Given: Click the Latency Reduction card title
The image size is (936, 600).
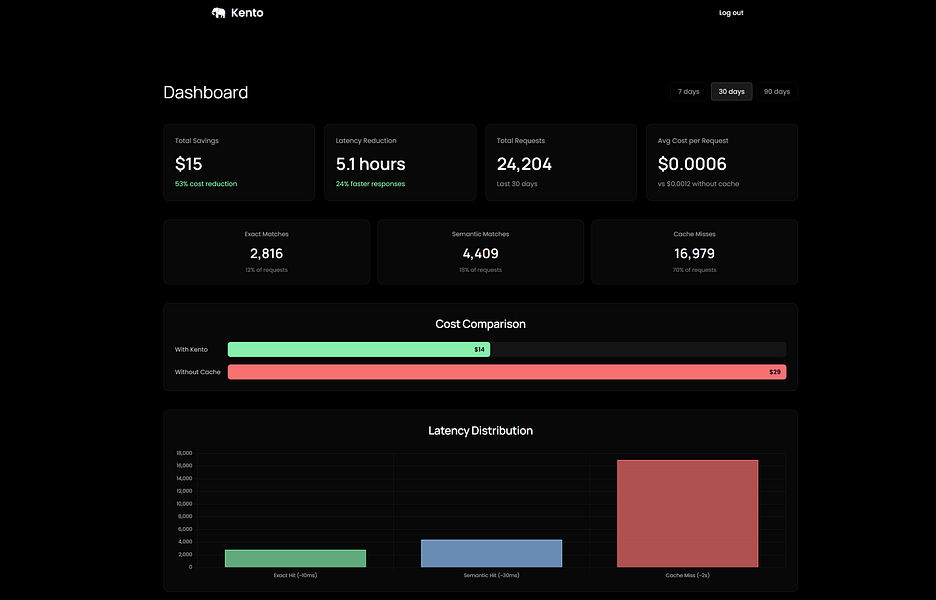Looking at the screenshot, I should (x=366, y=141).
